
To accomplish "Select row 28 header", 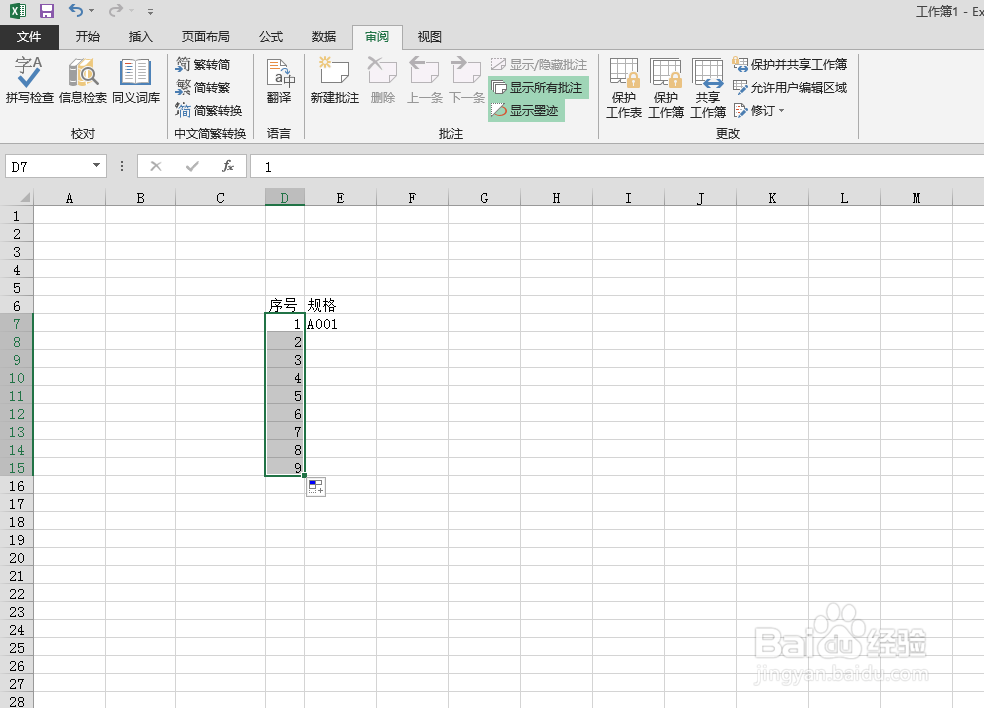I will pyautogui.click(x=16, y=701).
